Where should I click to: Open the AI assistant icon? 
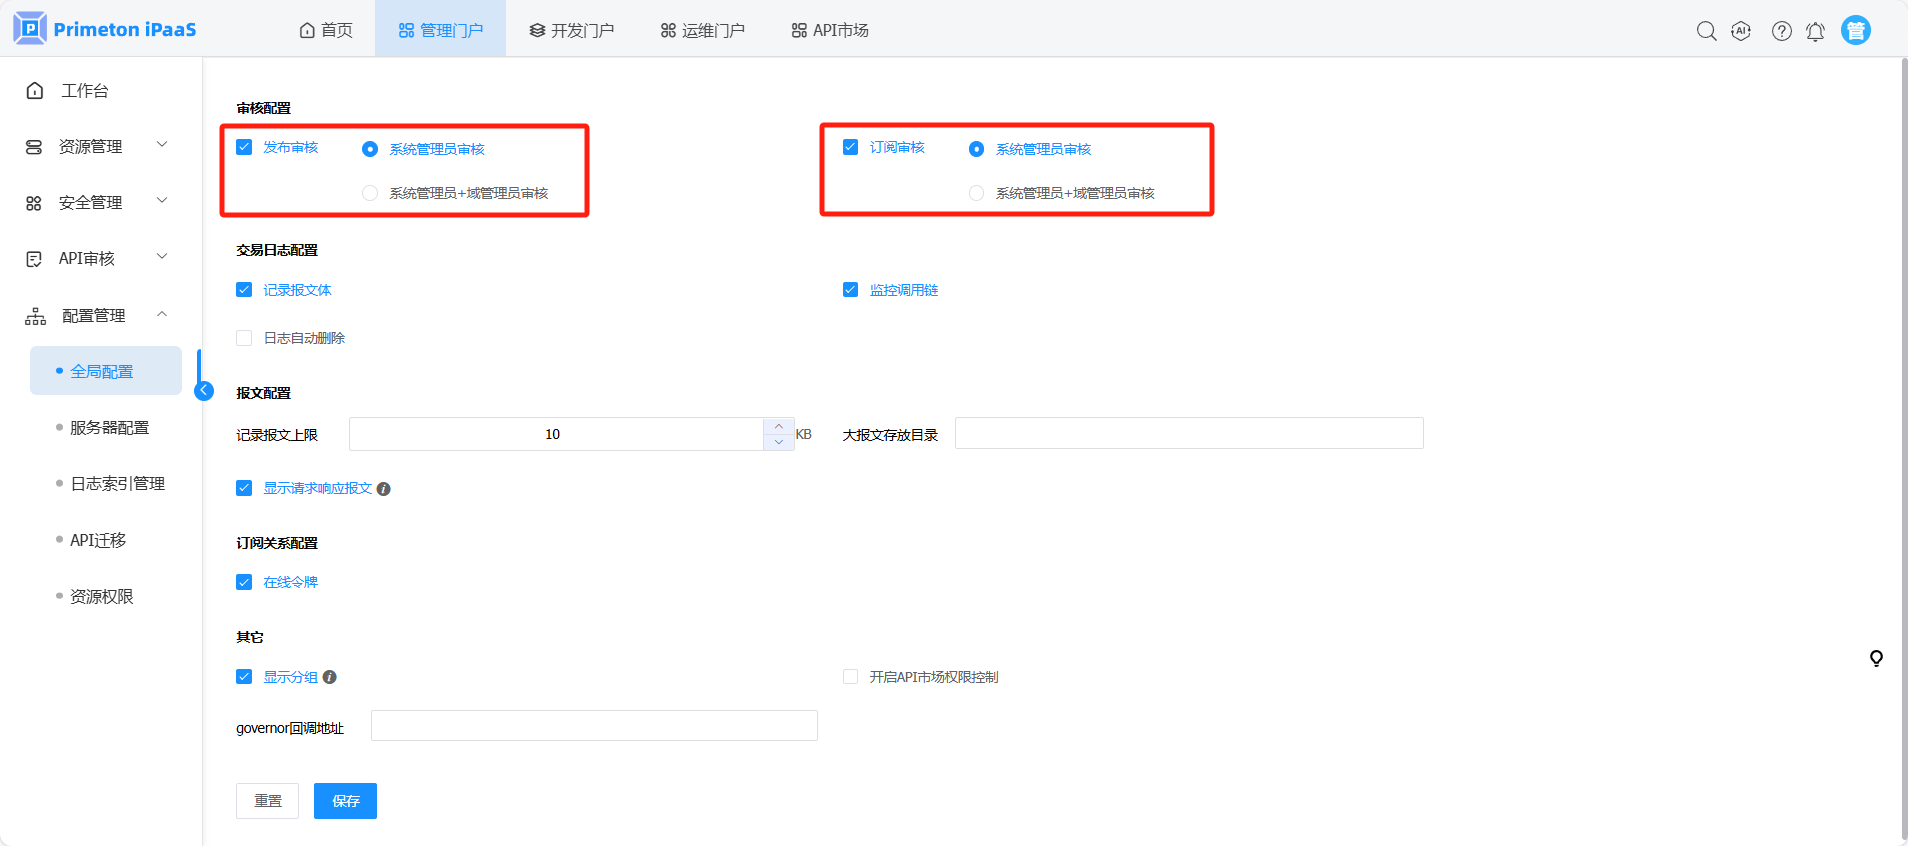click(1741, 31)
